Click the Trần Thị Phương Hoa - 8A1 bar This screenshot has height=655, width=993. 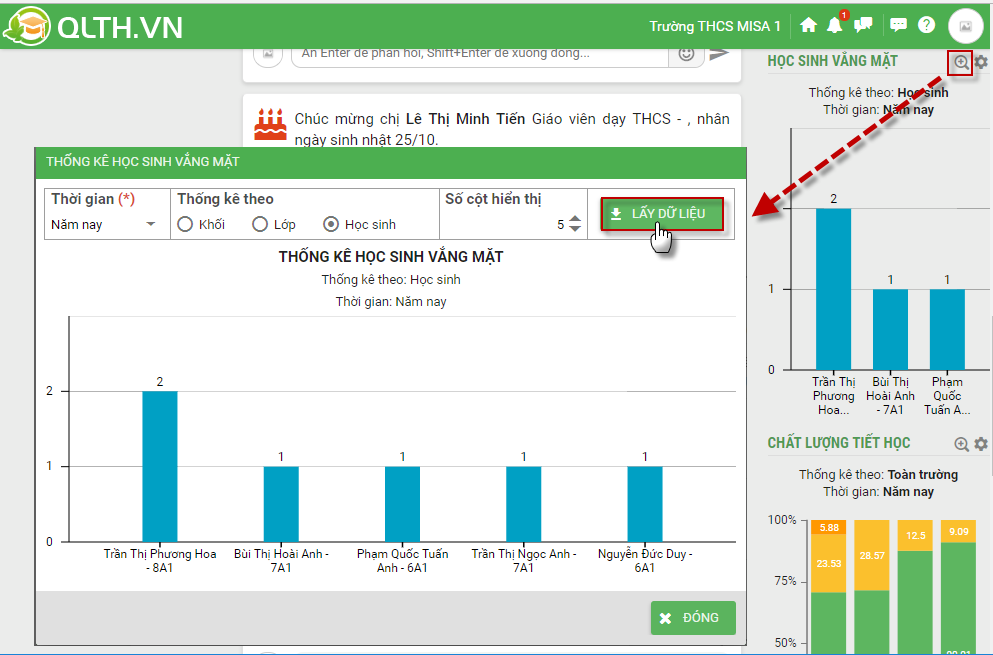pos(160,466)
